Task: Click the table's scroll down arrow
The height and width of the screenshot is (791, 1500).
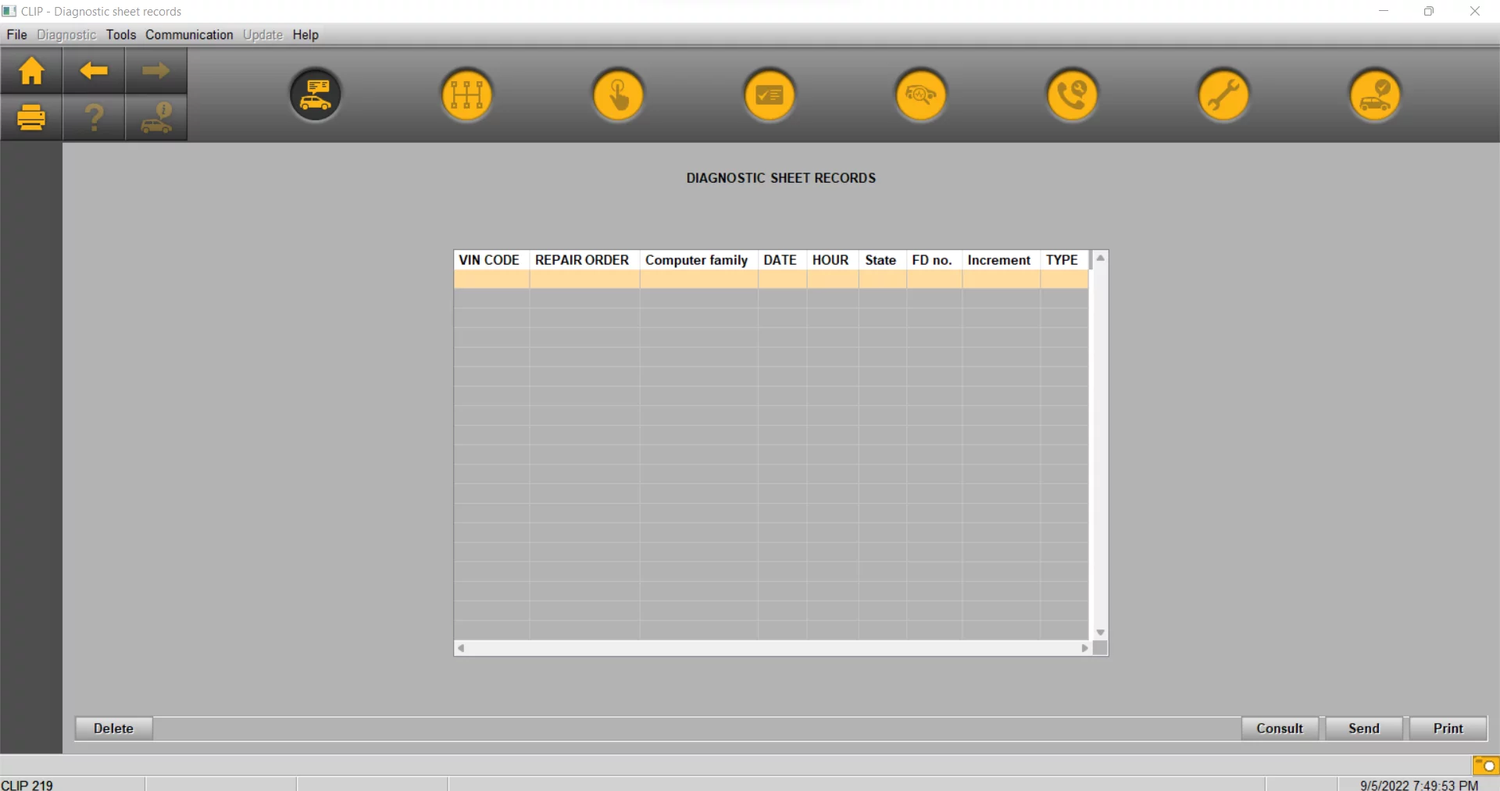Action: (1100, 632)
